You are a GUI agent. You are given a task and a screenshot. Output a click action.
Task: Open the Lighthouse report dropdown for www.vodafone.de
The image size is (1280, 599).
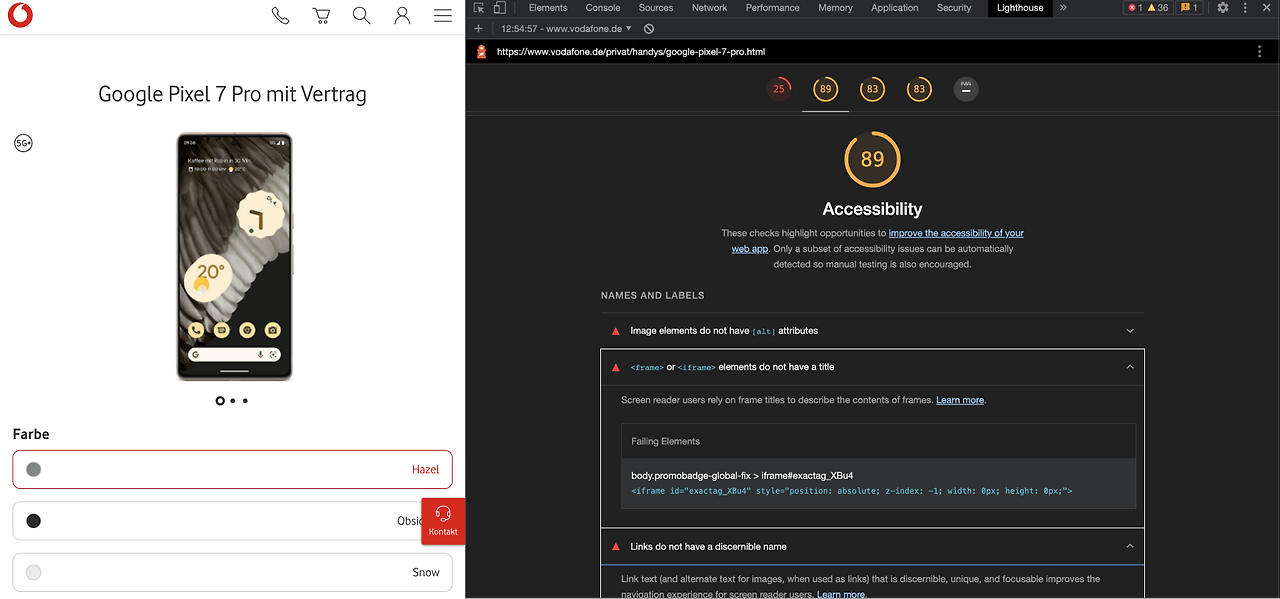(x=626, y=28)
